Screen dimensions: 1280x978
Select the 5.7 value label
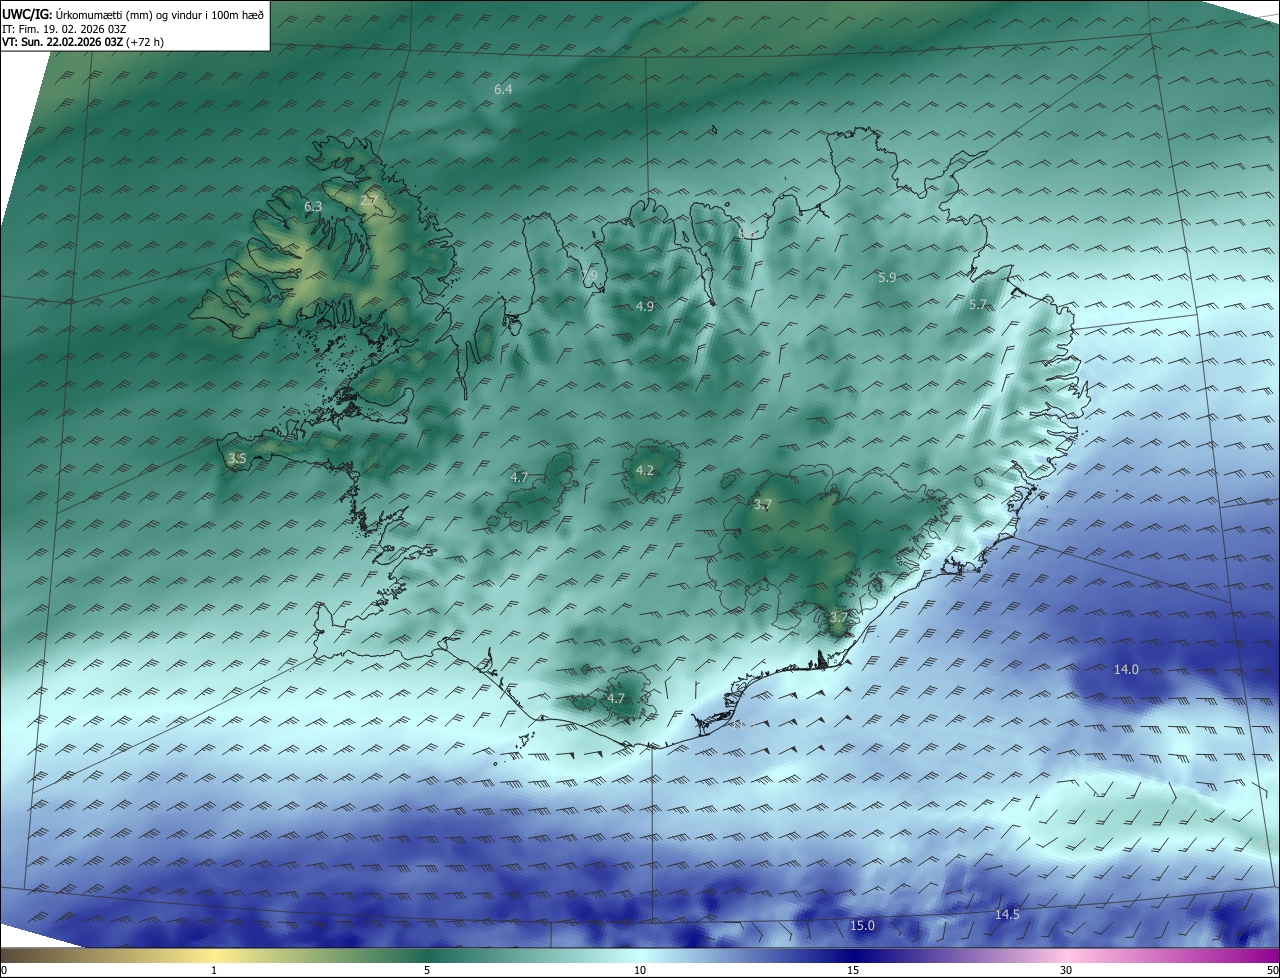[978, 304]
